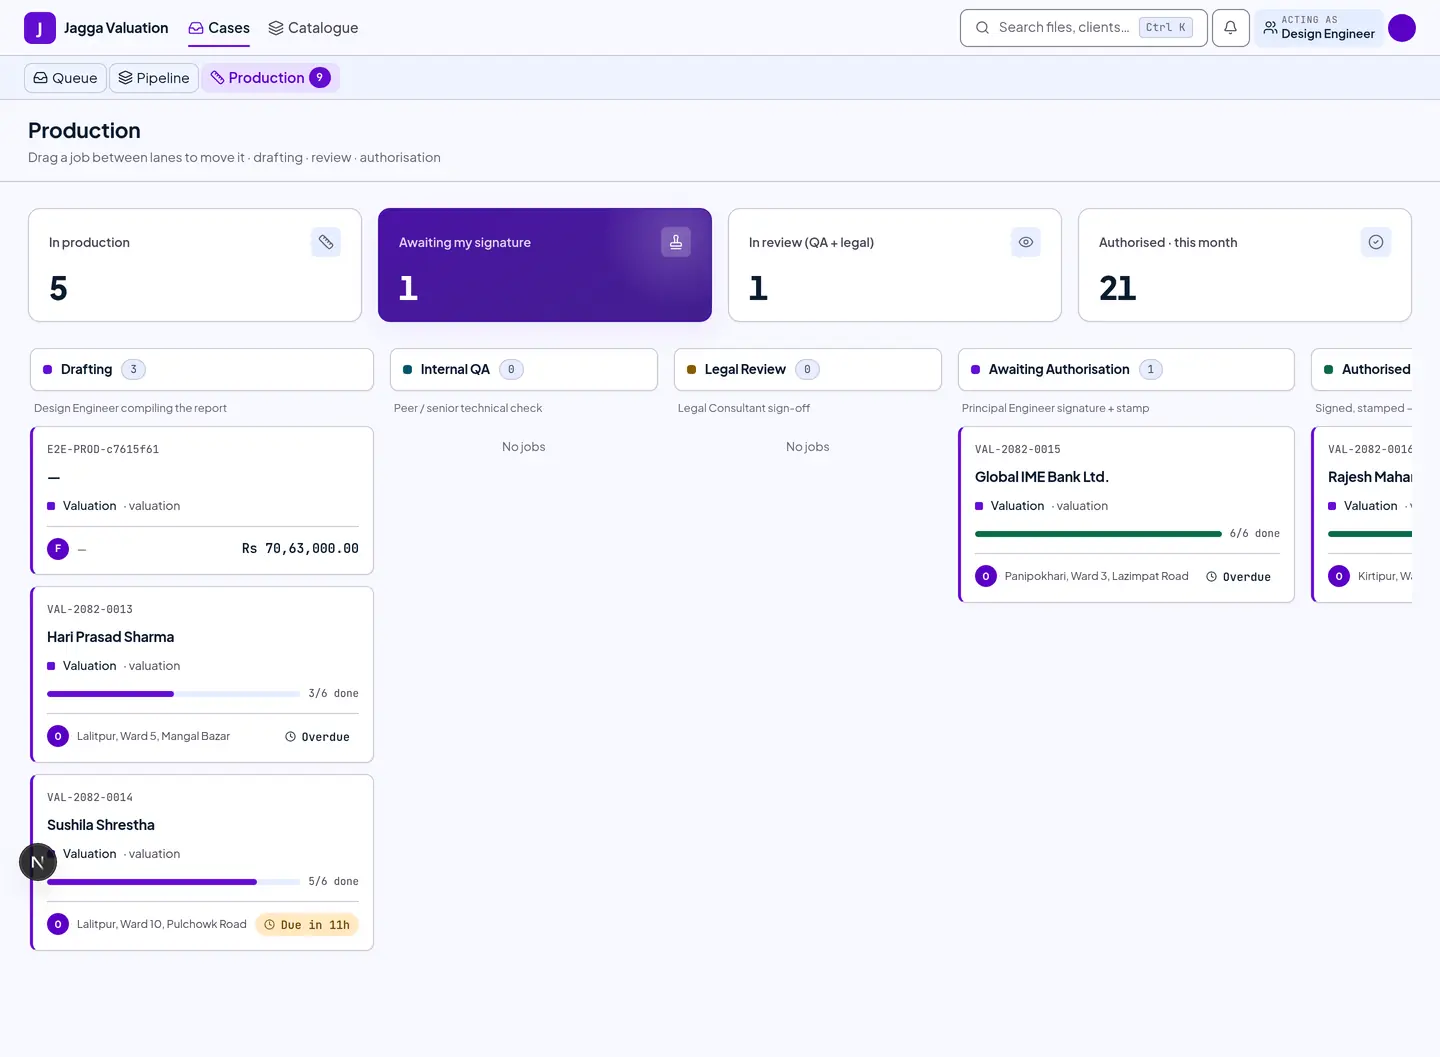Open the Global IME Bank Ltd. job
Screen dimensions: 1440x1057
pos(1126,515)
